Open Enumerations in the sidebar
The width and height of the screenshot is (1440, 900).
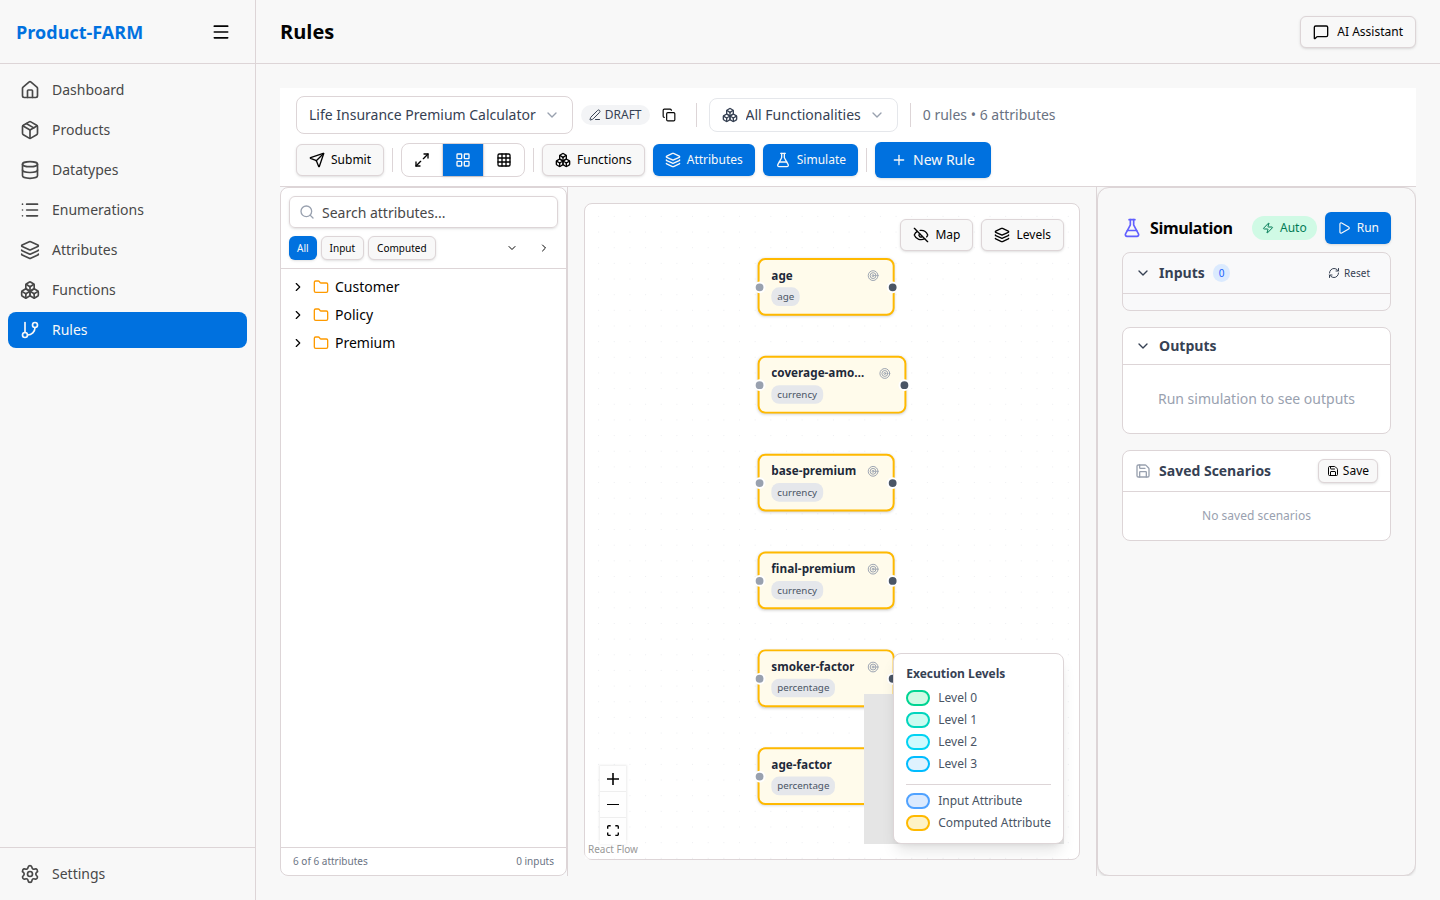click(98, 210)
